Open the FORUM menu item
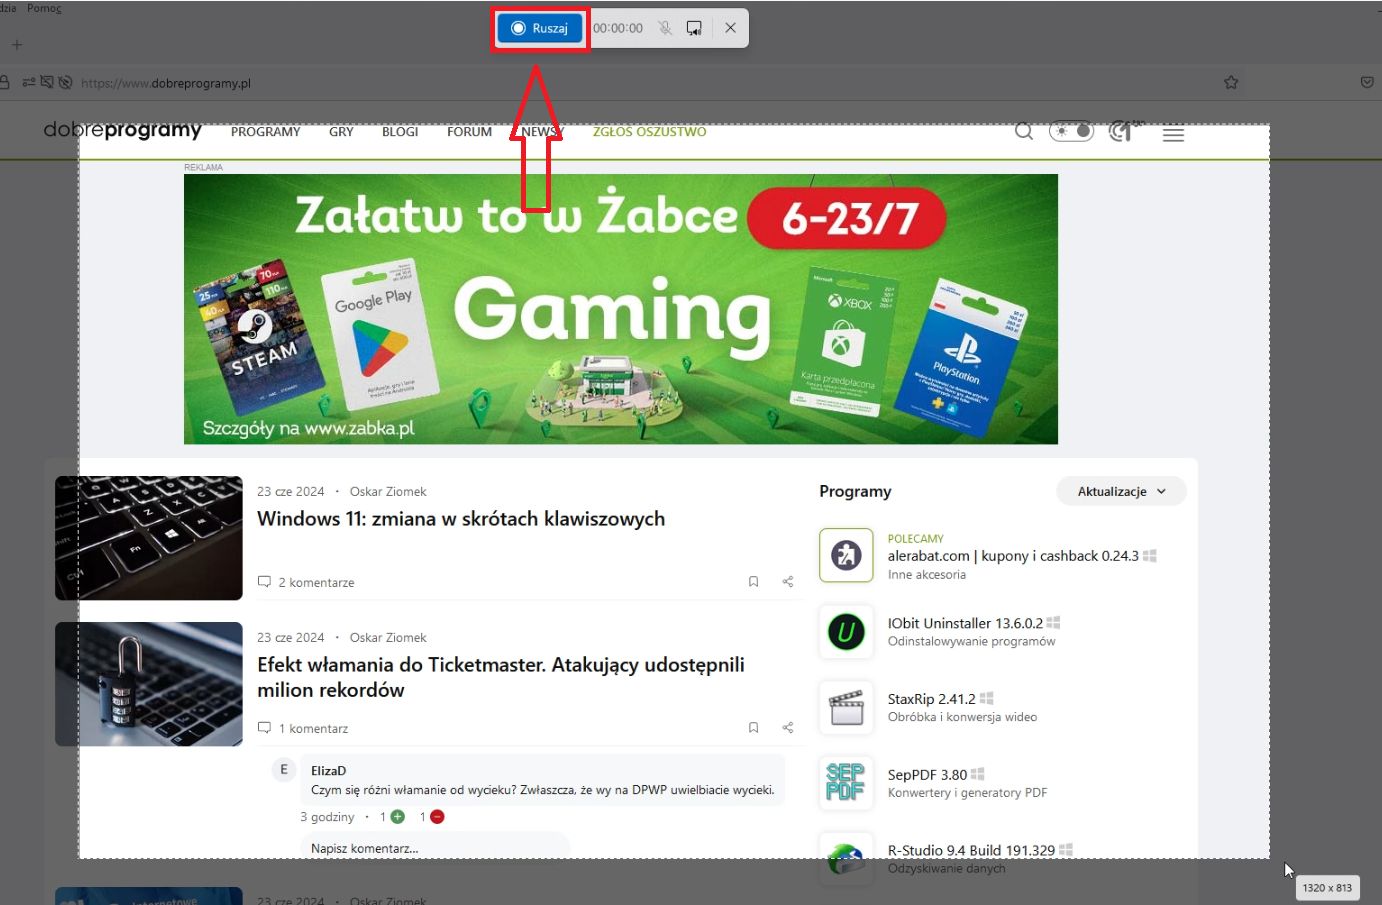Screen dimensions: 1382x905 coord(468,131)
